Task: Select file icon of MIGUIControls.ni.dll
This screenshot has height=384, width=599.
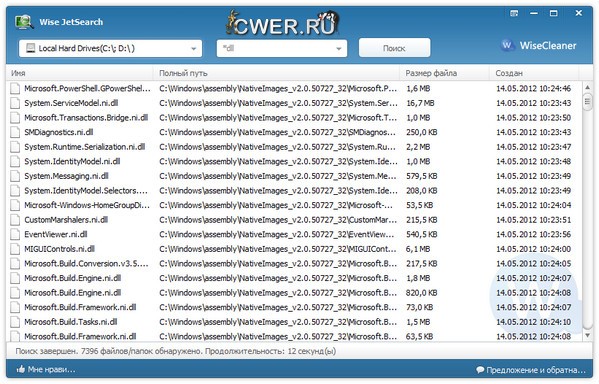Action: click(15, 249)
